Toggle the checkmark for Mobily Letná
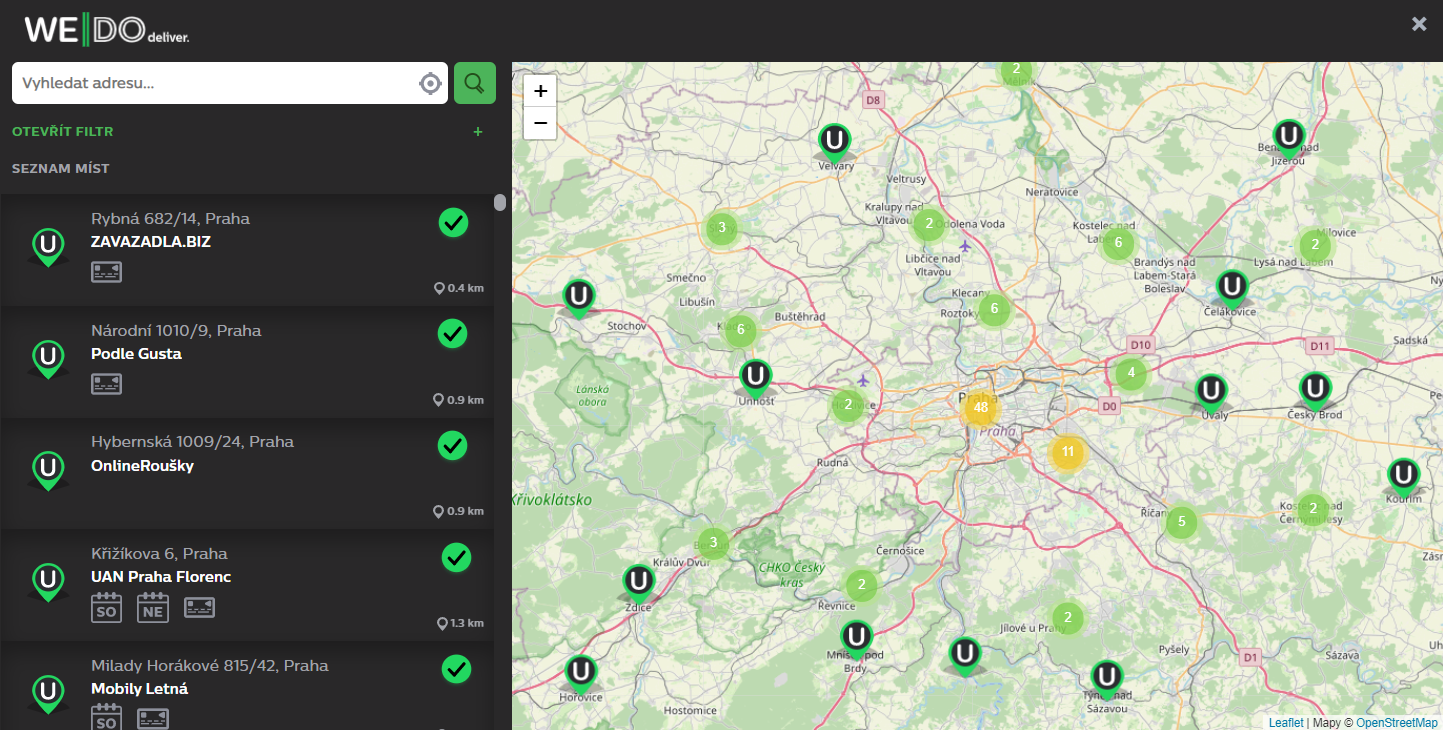 (456, 669)
